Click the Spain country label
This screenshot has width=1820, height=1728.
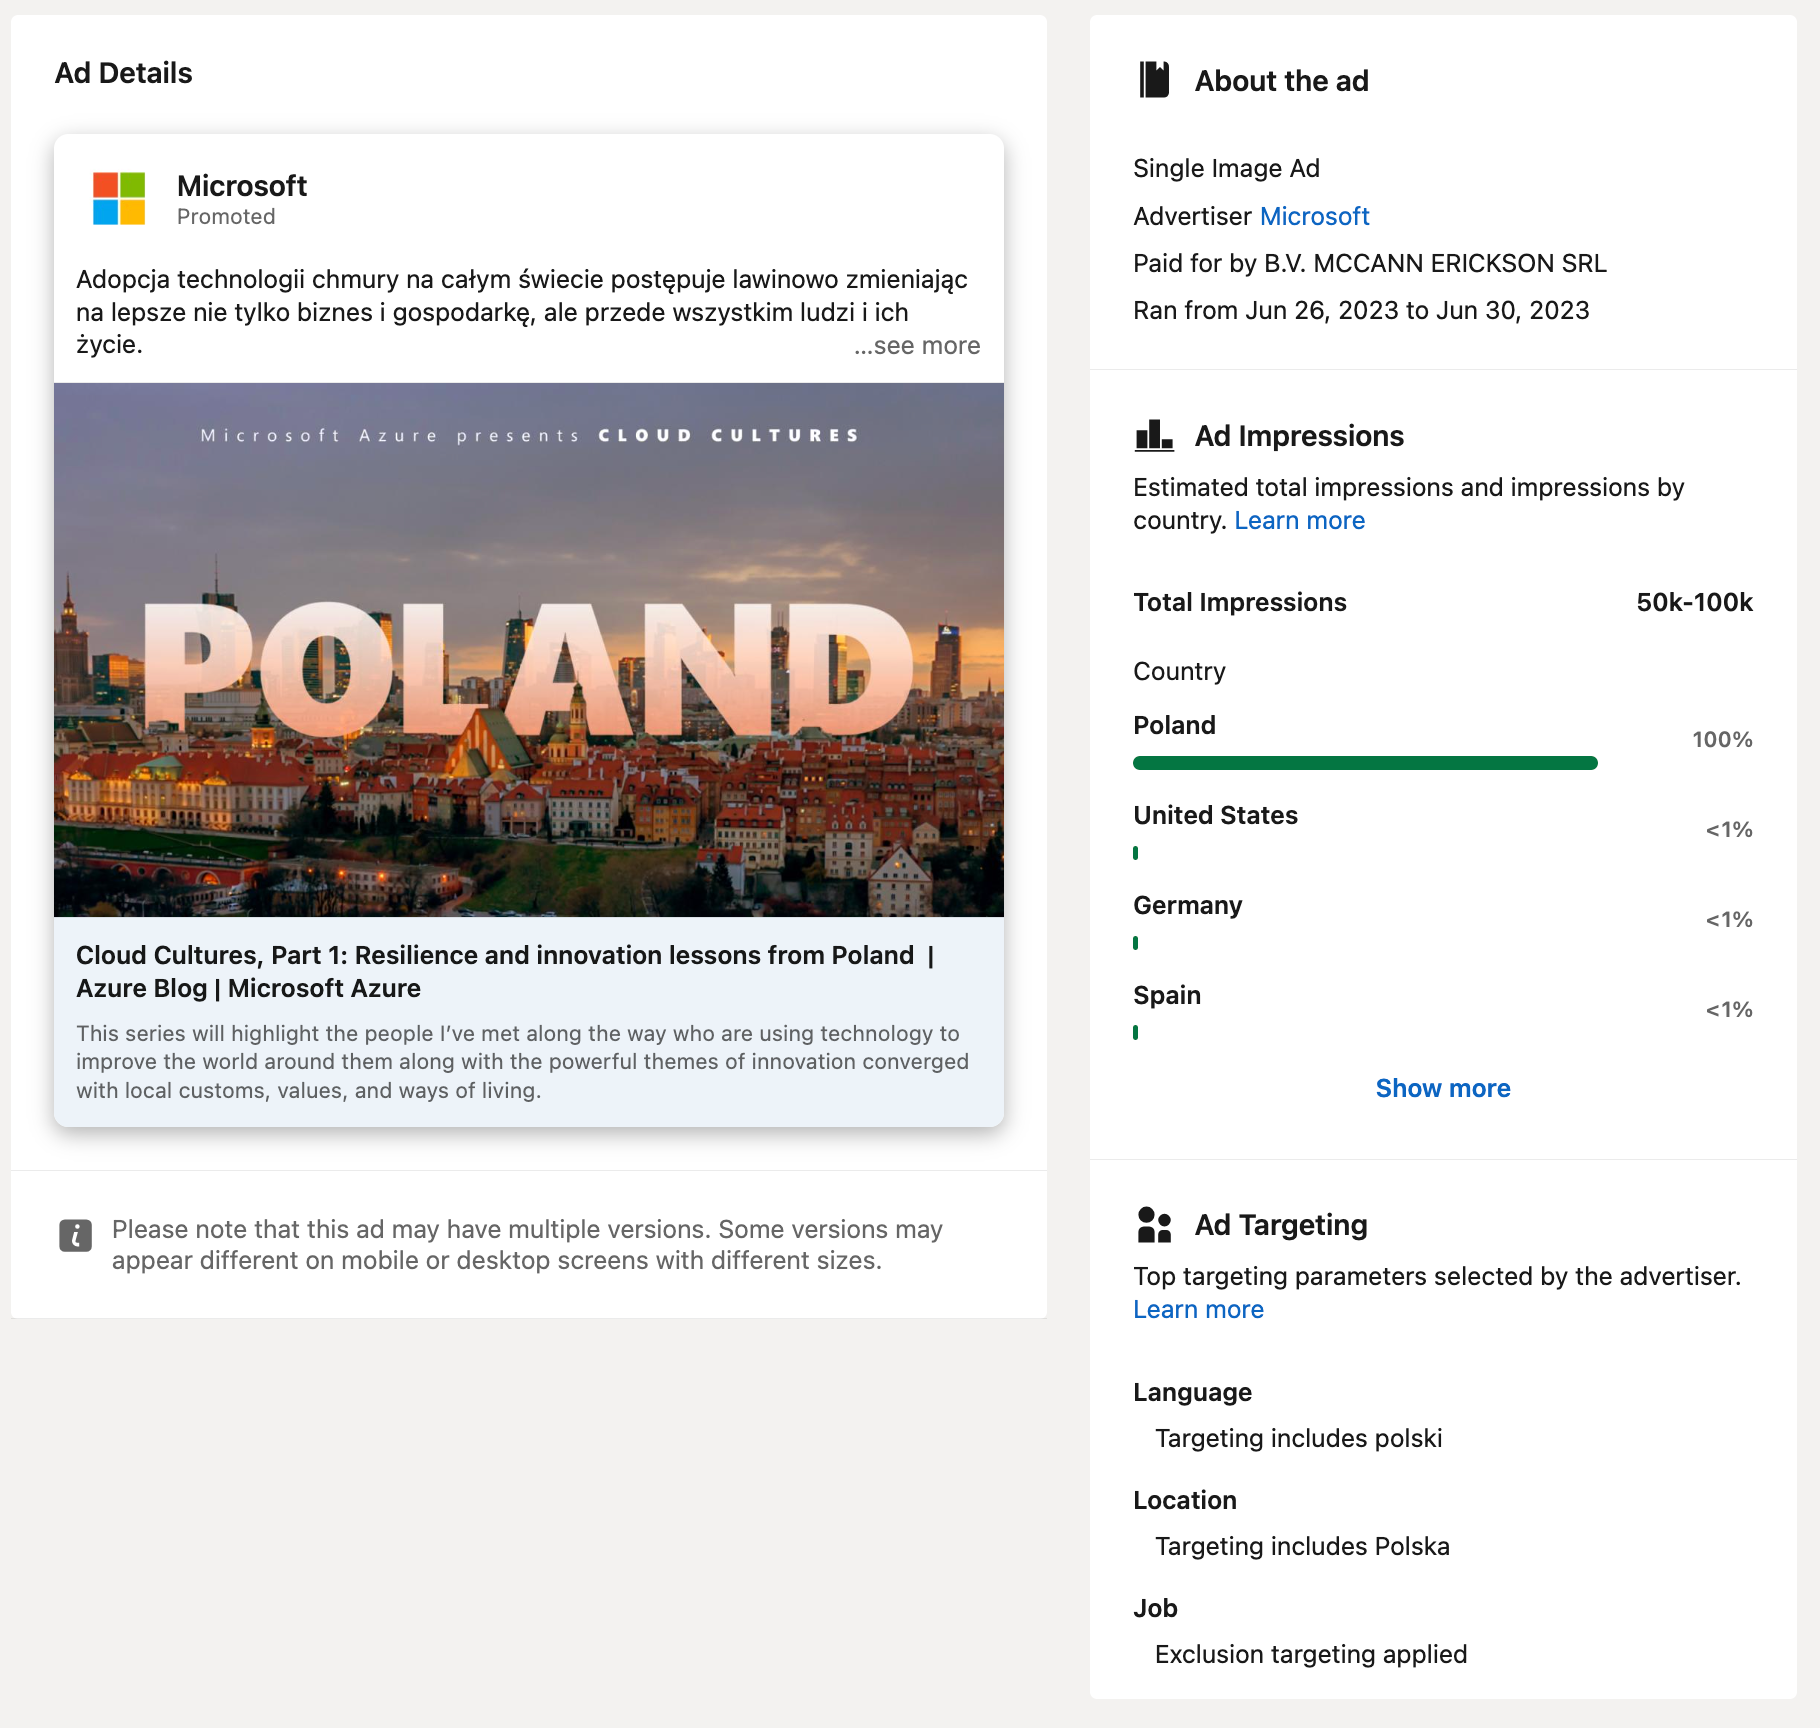click(1167, 996)
